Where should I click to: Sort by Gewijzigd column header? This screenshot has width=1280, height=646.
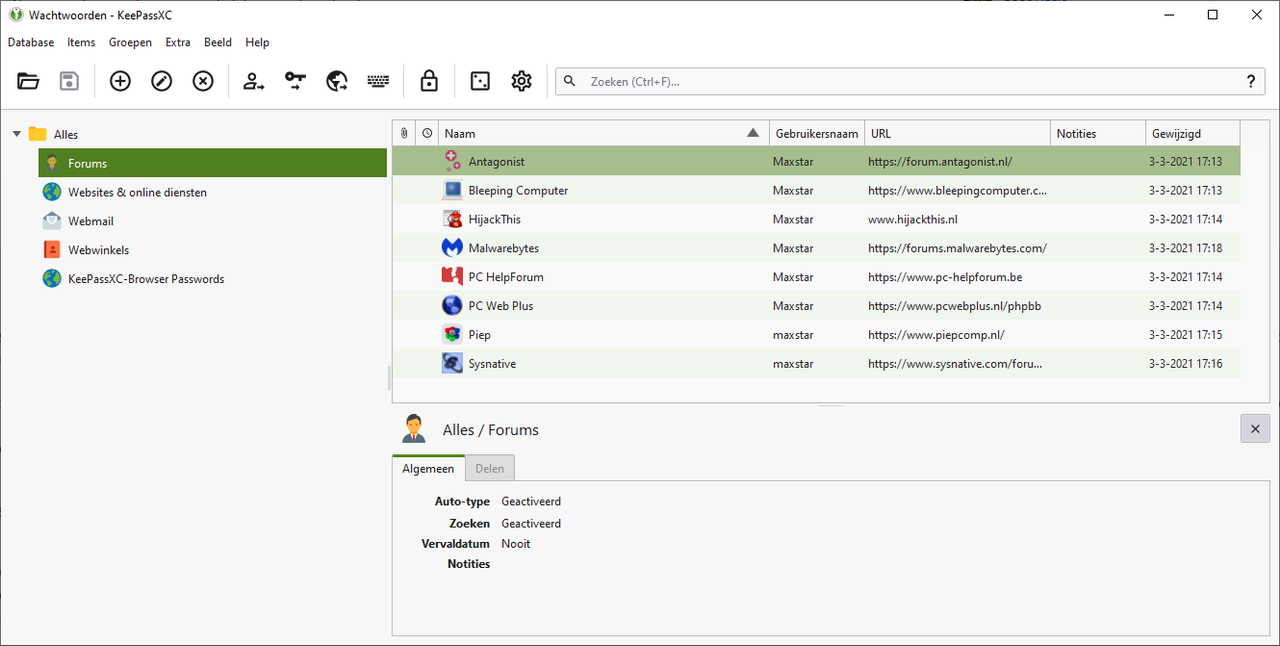click(x=1192, y=133)
